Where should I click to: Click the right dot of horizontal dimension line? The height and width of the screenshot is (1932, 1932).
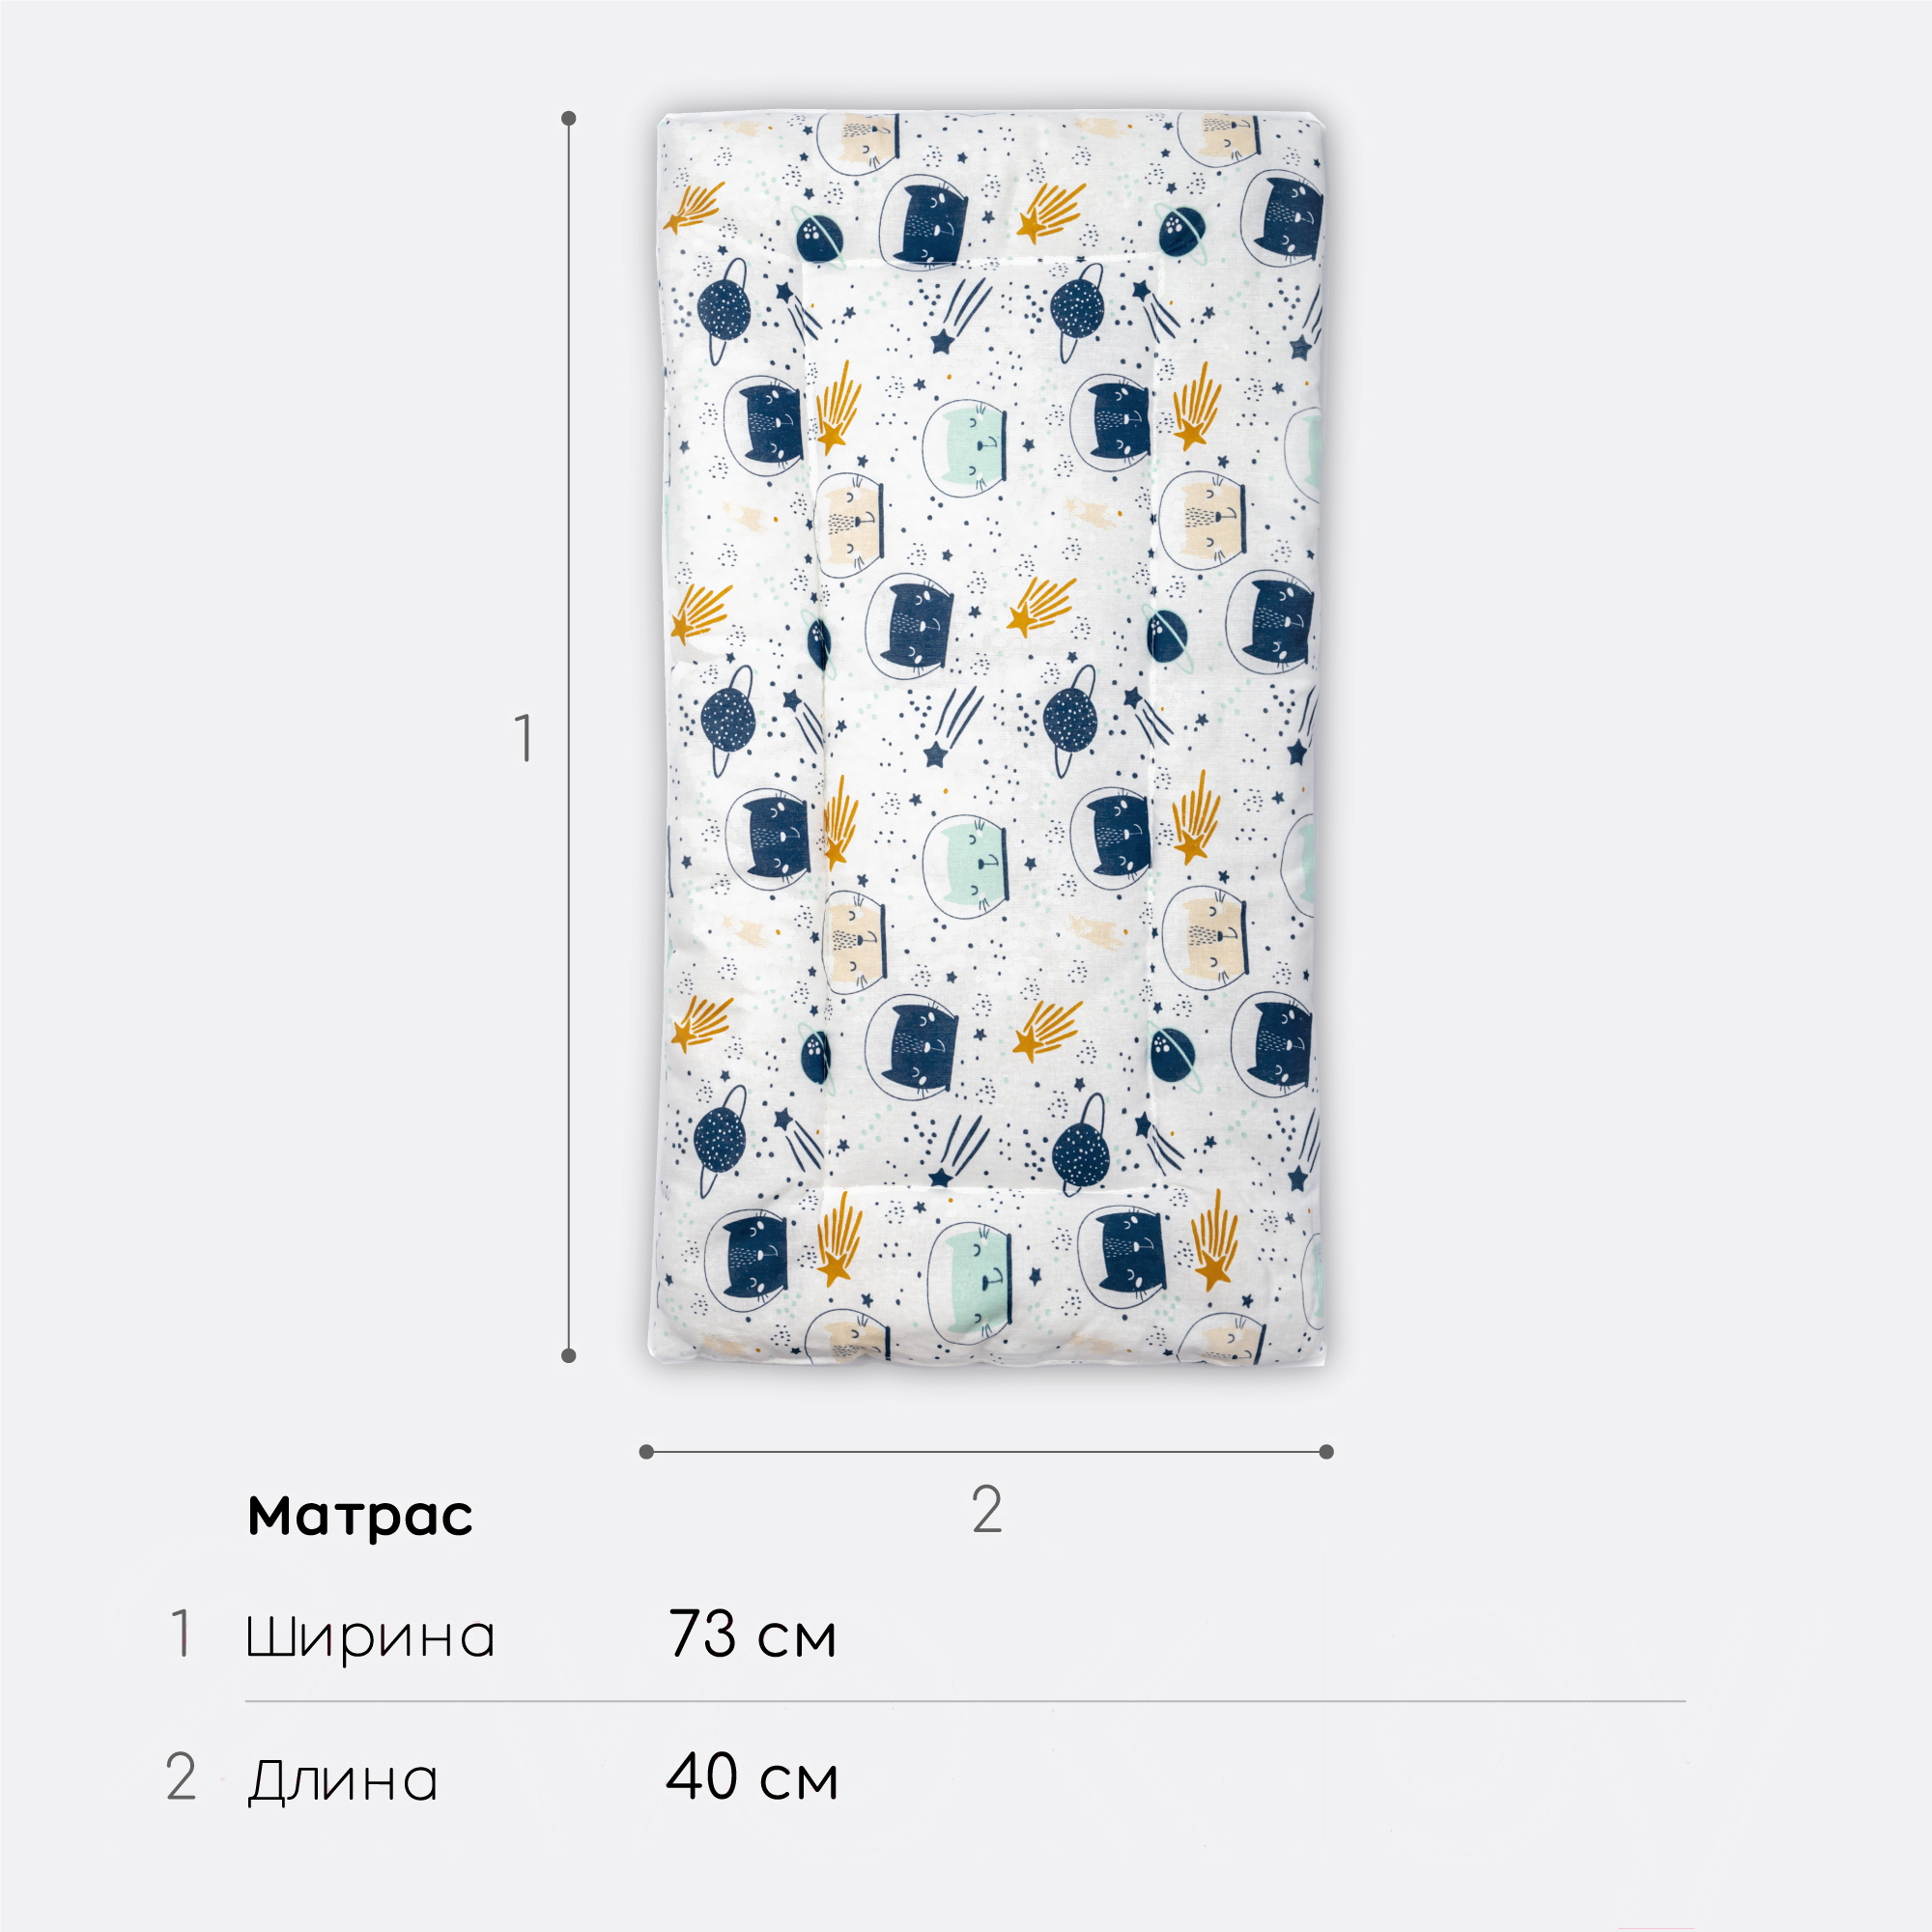pos(1327,1451)
